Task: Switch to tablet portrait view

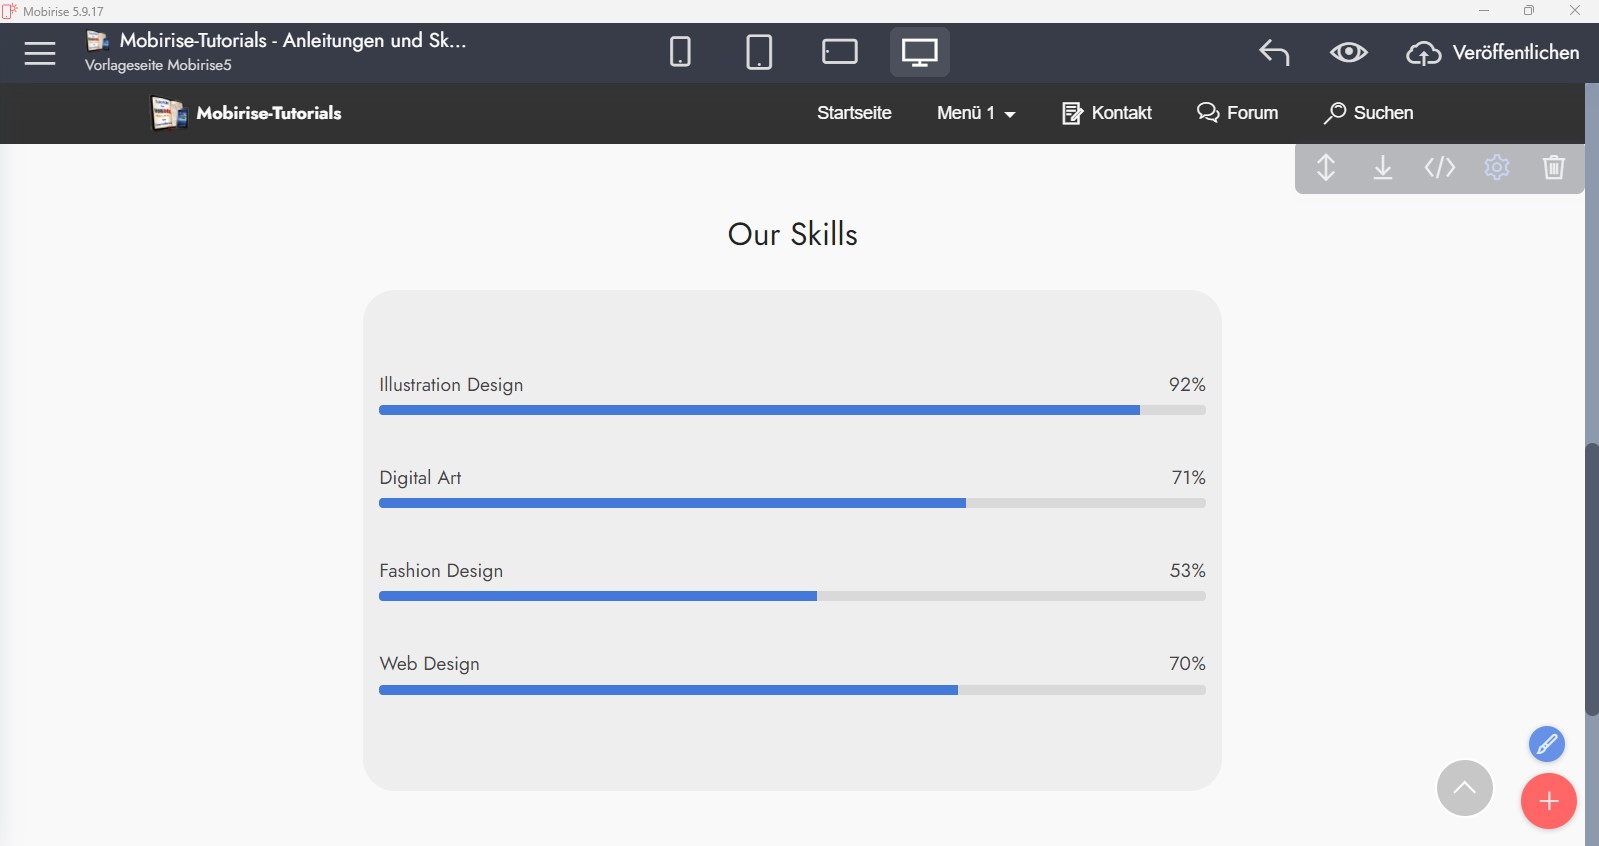Action: pyautogui.click(x=759, y=52)
